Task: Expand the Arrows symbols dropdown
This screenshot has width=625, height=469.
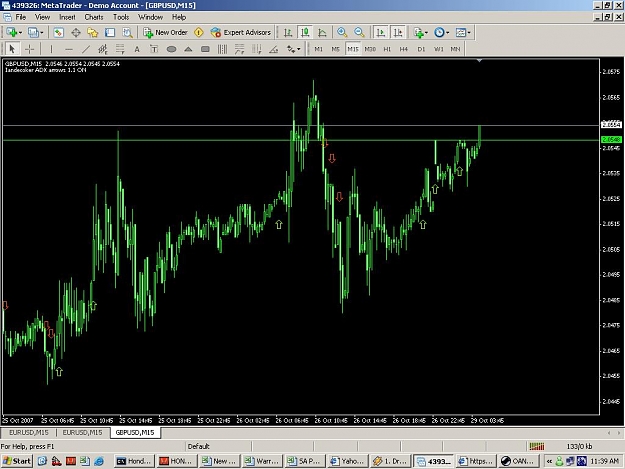Action: (x=299, y=49)
